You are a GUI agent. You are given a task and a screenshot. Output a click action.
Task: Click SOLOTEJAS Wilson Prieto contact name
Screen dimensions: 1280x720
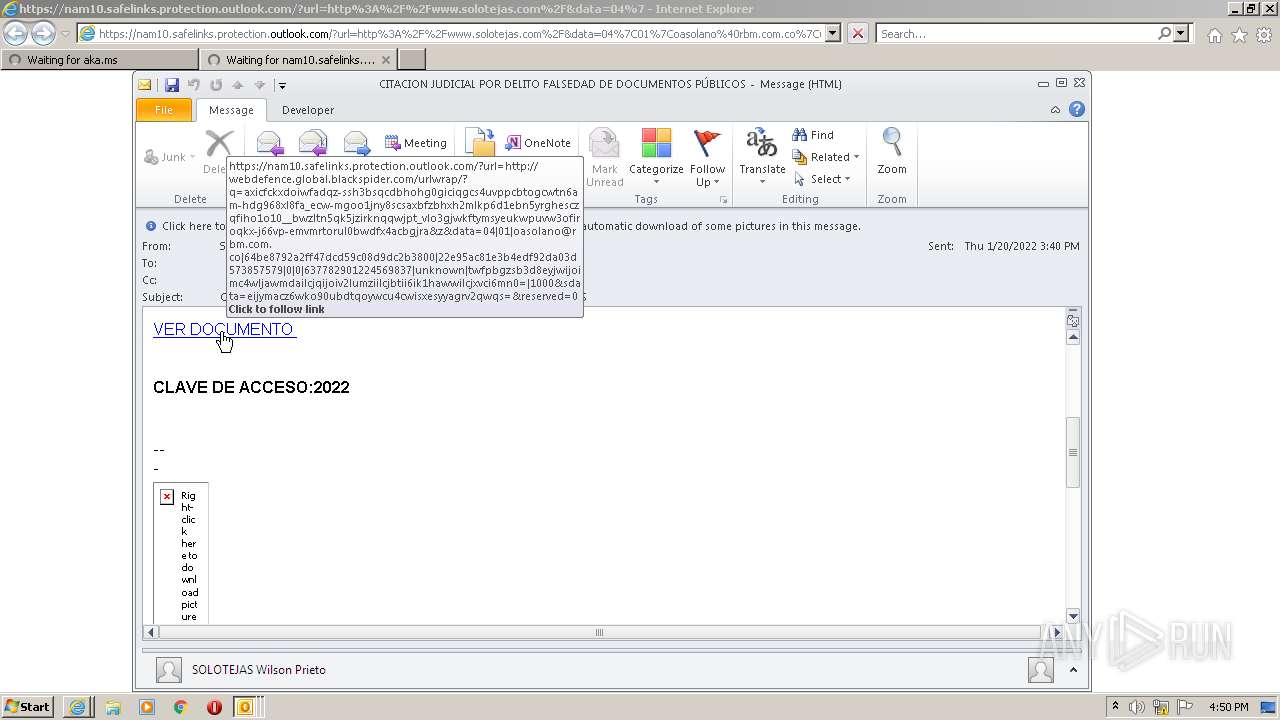click(259, 670)
